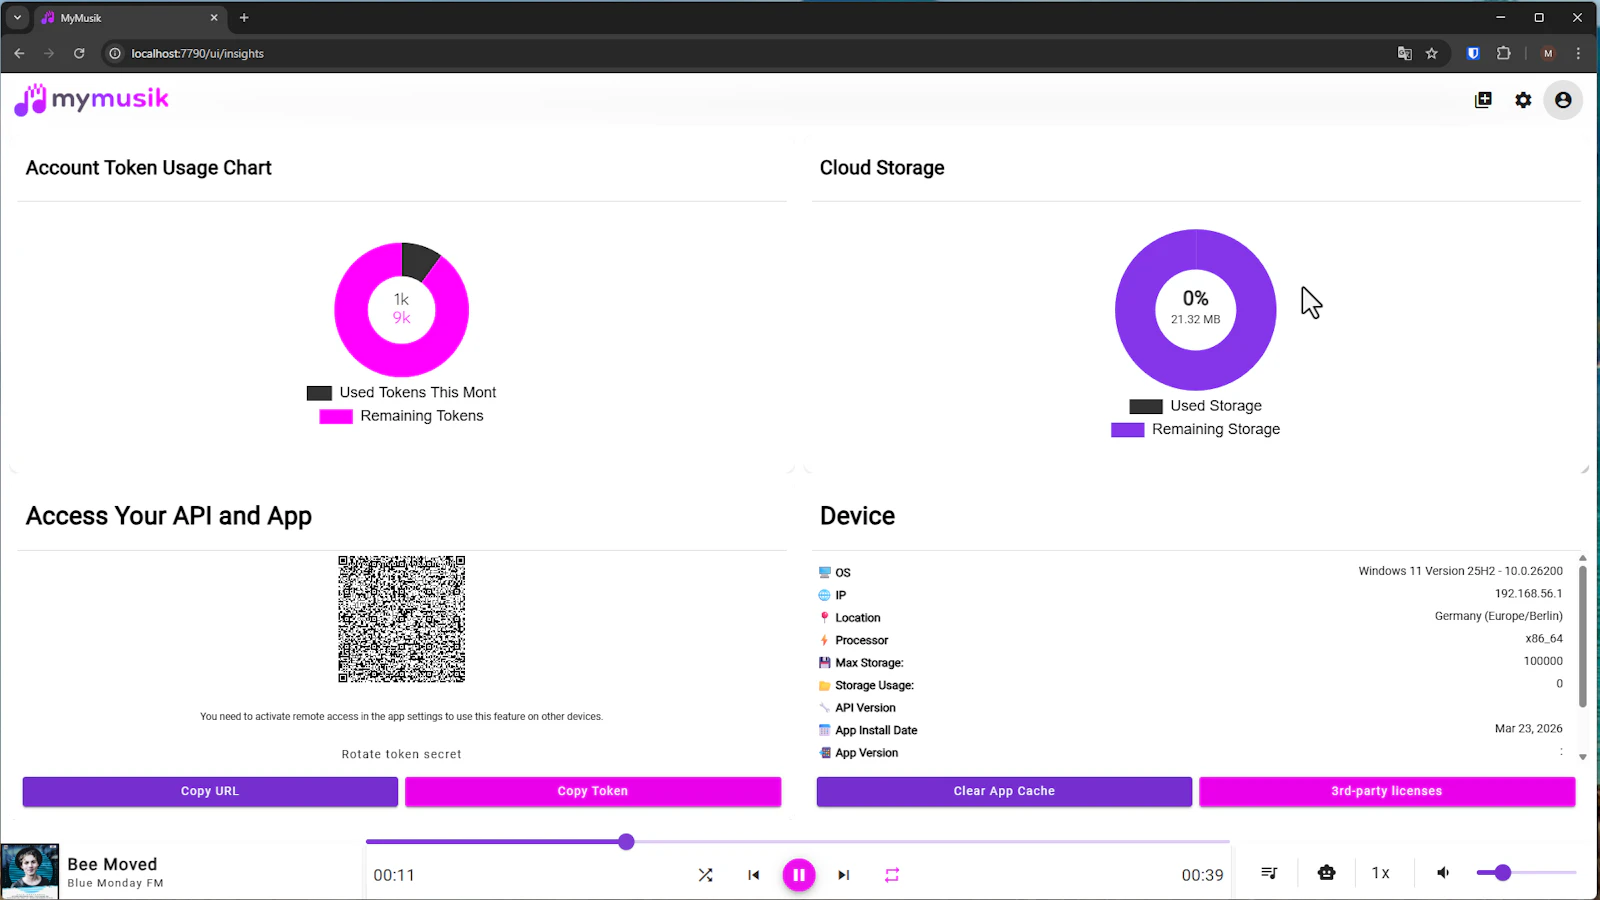Toggle Used Tokens This Month legend
Image resolution: width=1600 pixels, height=900 pixels.
[x=401, y=393]
